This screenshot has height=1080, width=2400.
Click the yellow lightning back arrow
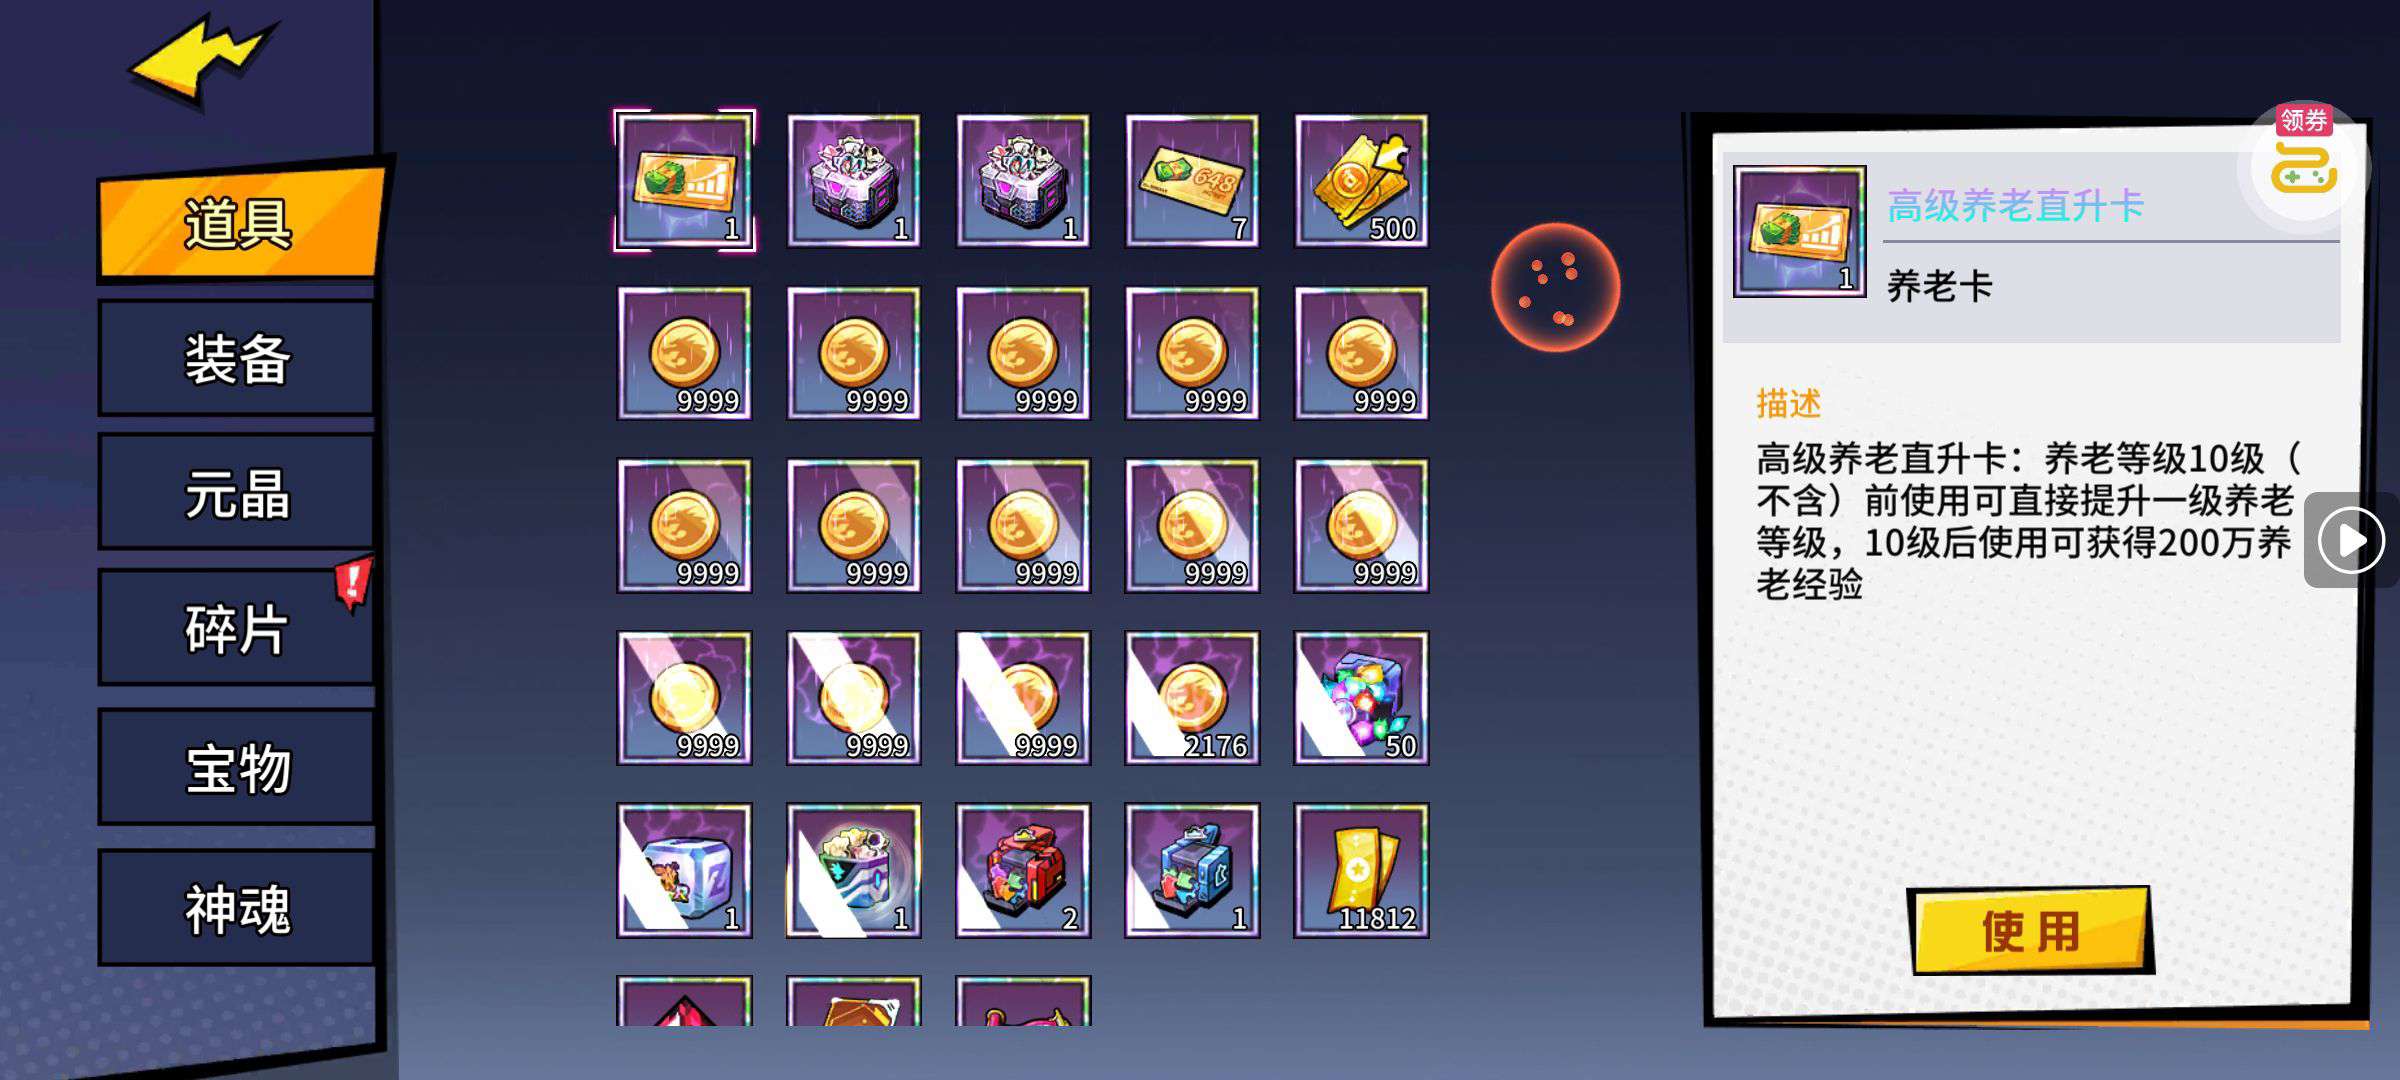click(x=203, y=60)
